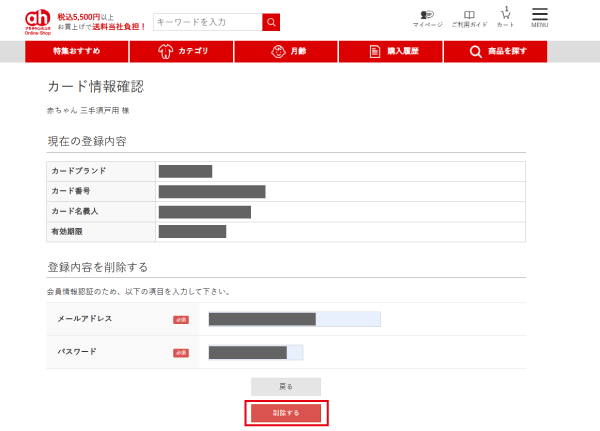Click the 送料当社負担 shipping banner text
The image size is (600, 431).
[119, 27]
